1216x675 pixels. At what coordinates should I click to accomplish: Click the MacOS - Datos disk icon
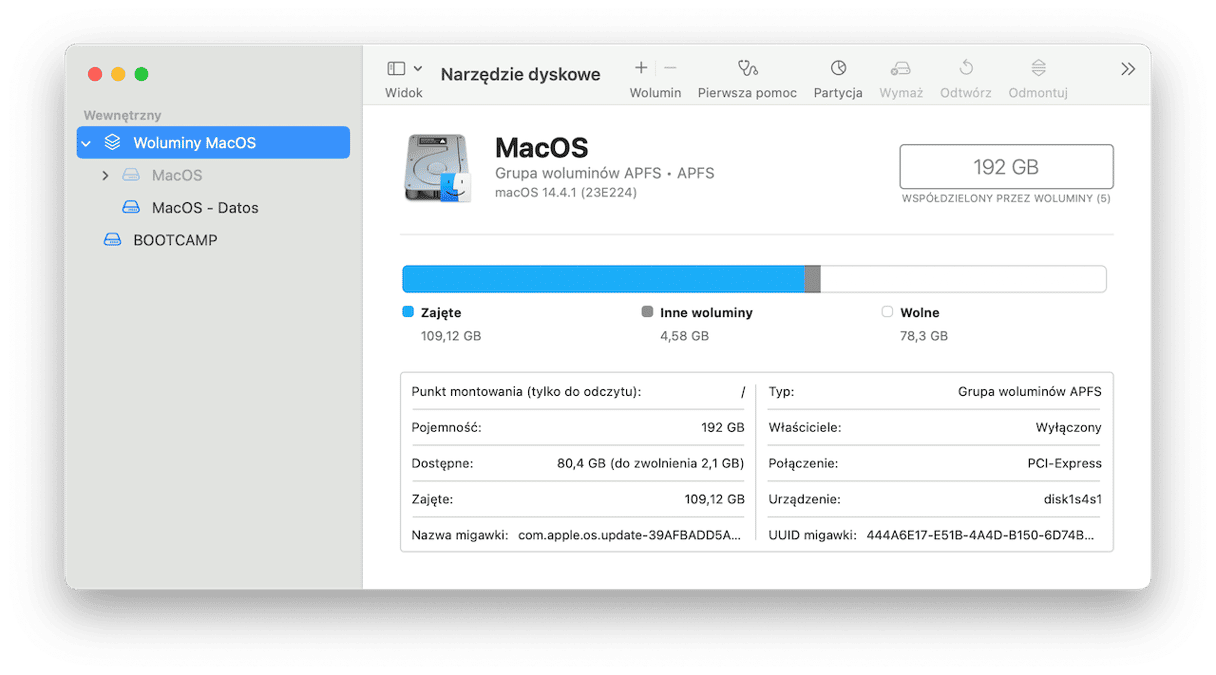pyautogui.click(x=131, y=208)
